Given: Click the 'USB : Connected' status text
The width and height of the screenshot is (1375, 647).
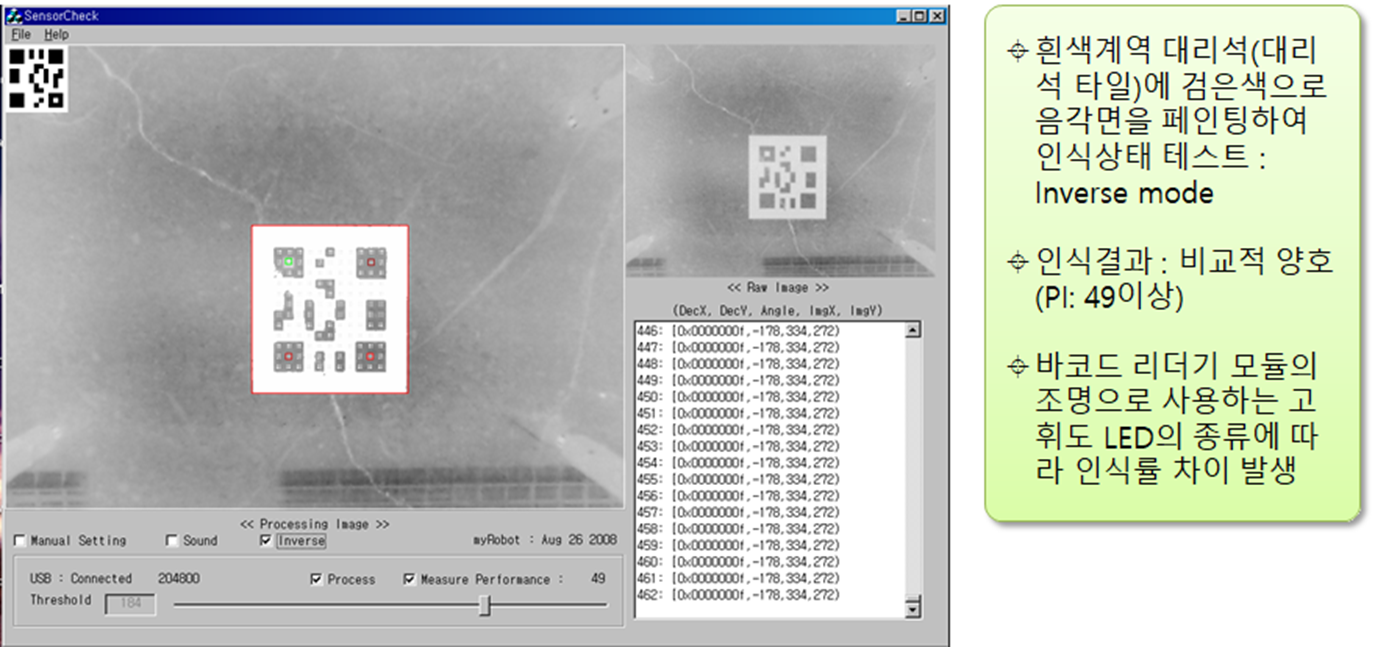Looking at the screenshot, I should (x=80, y=579).
